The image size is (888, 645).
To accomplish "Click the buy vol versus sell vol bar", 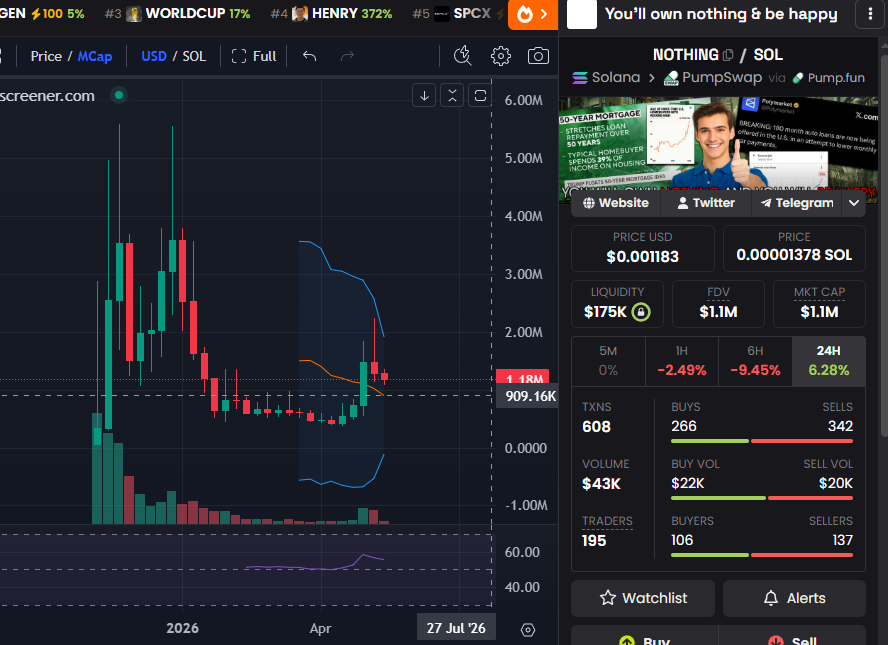I will [x=762, y=498].
